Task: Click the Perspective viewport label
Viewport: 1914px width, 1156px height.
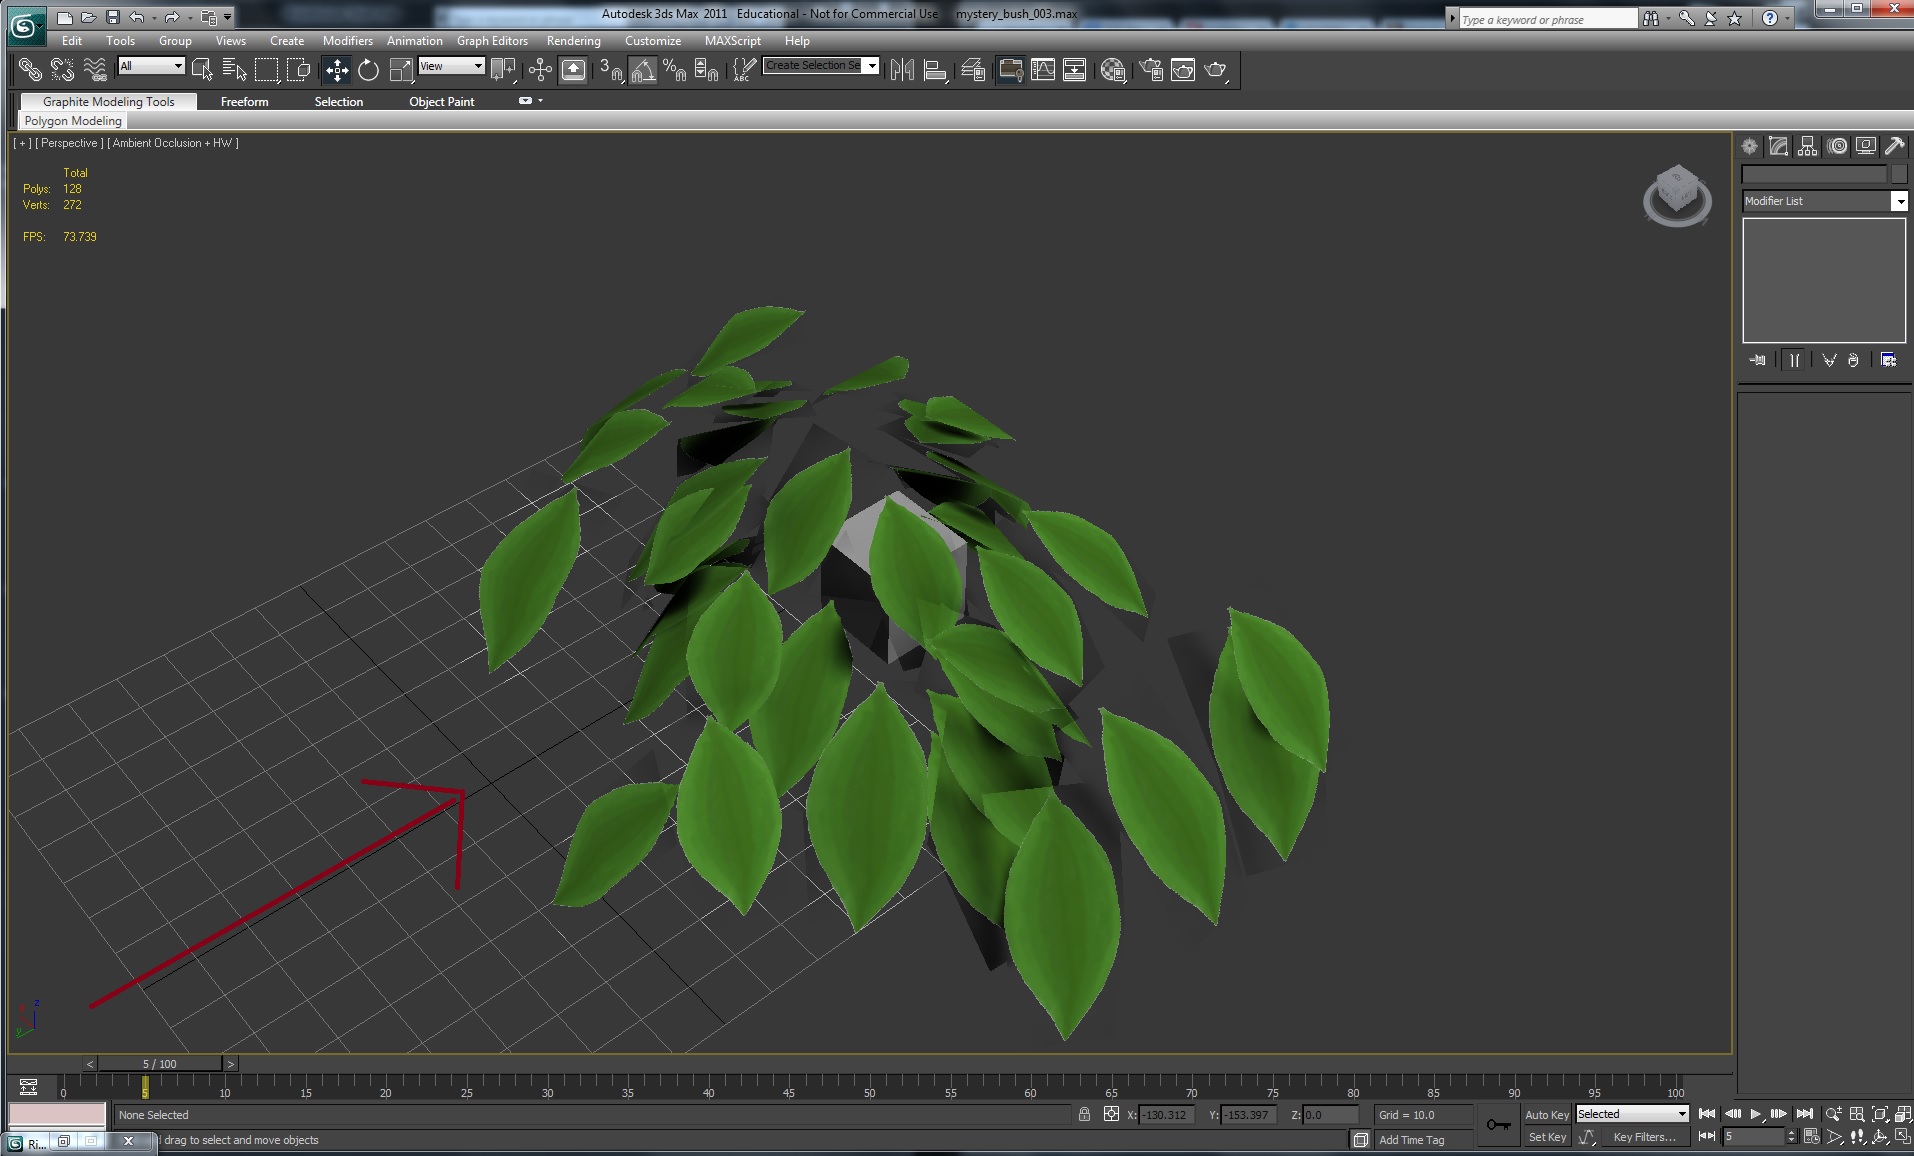Action: [70, 143]
